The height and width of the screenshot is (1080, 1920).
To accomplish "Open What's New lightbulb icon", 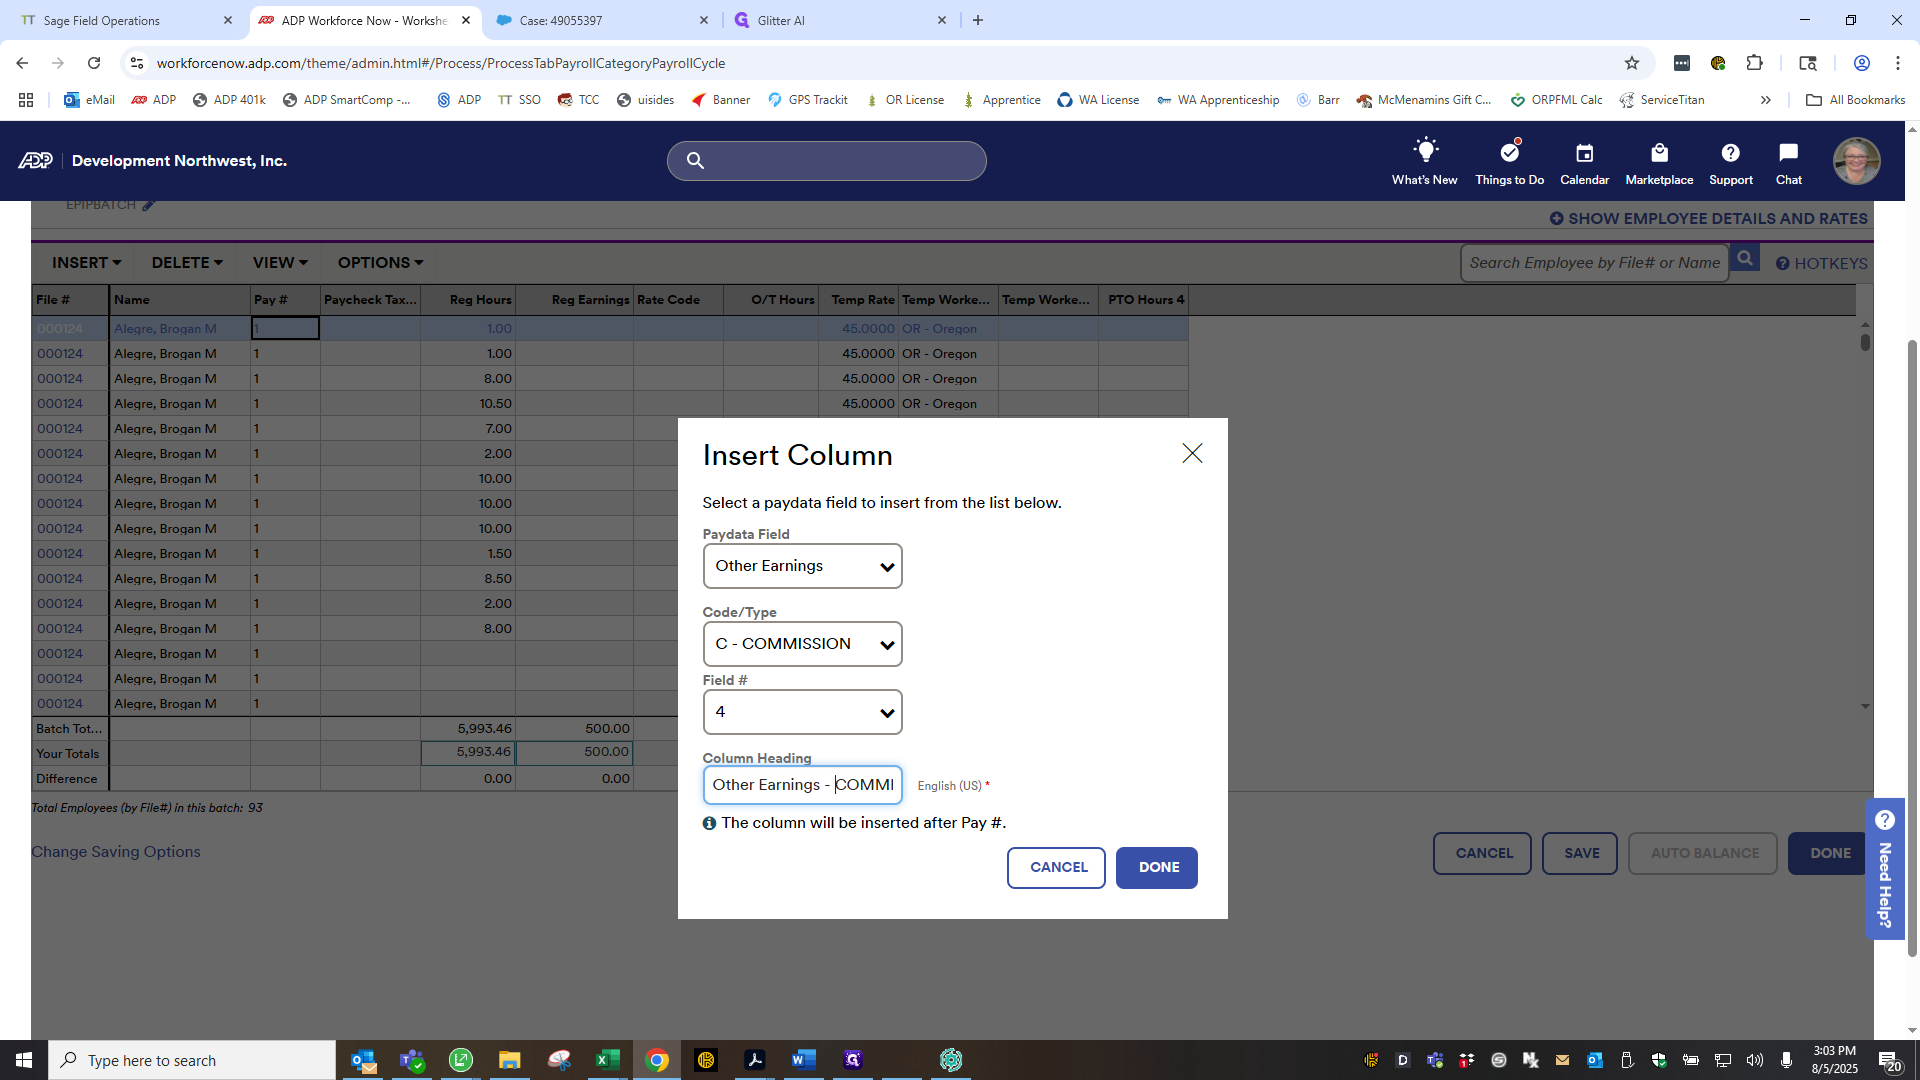I will point(1424,162).
